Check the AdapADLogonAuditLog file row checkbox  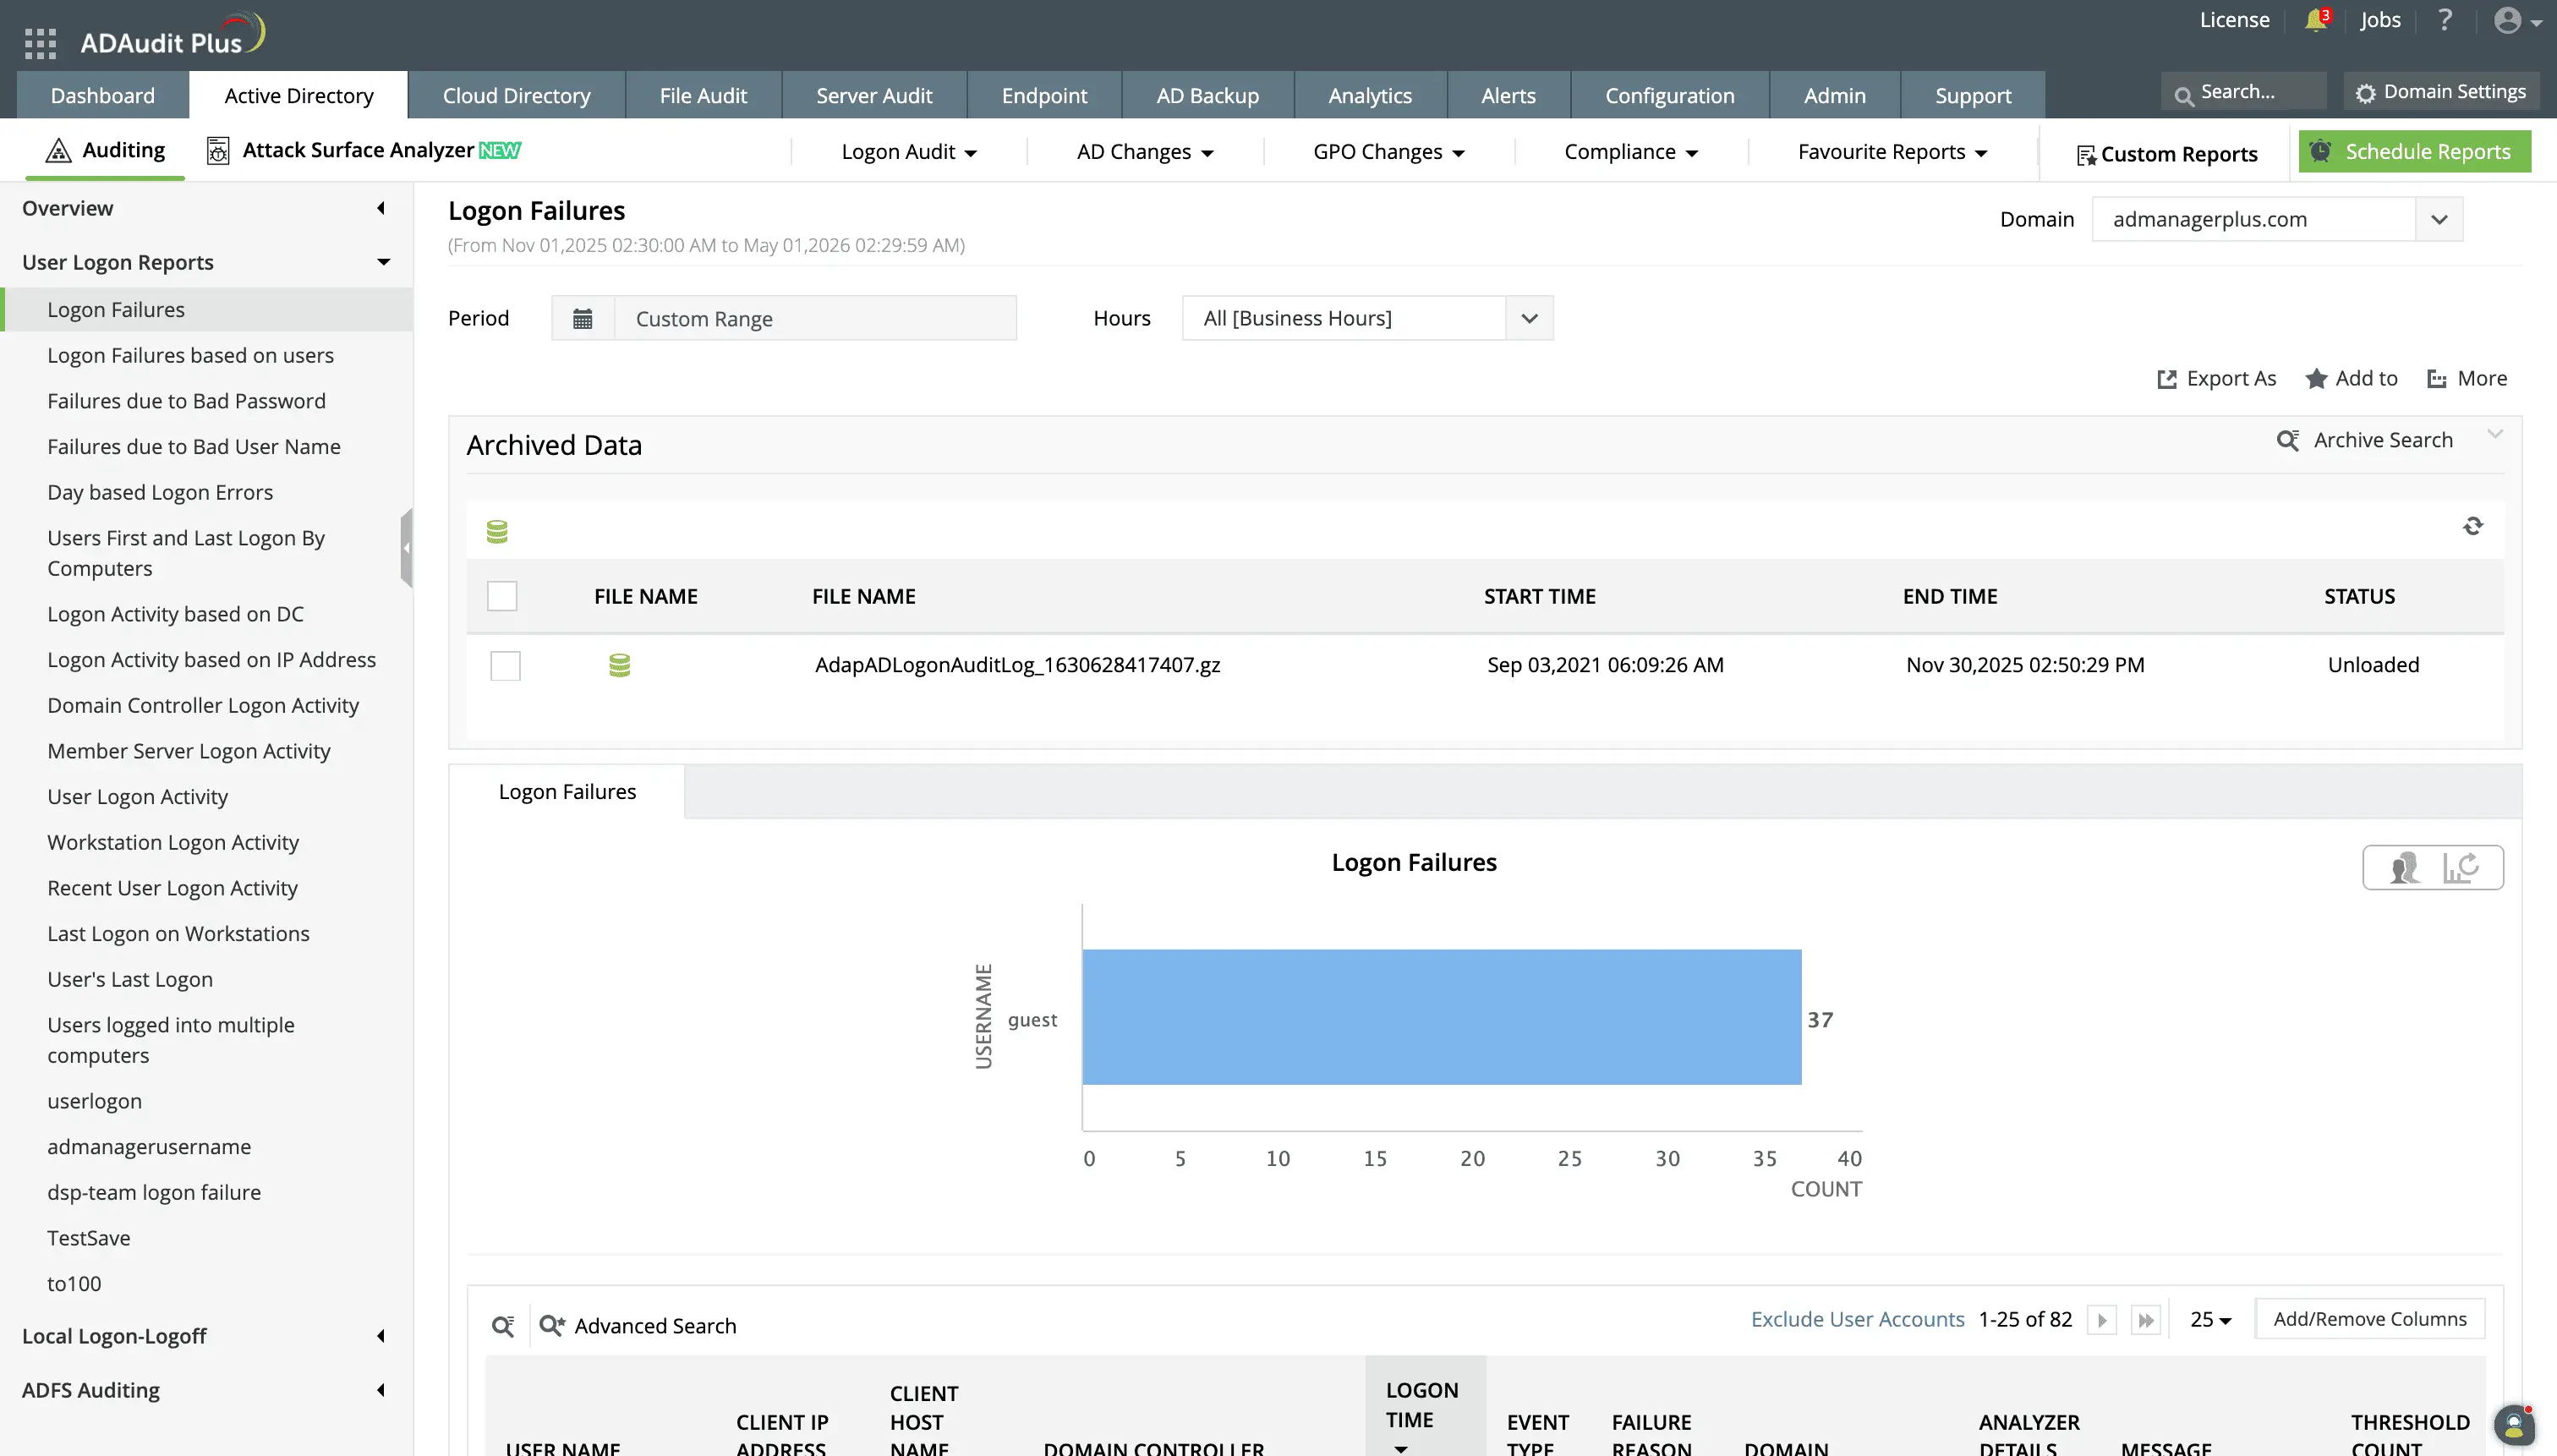(x=506, y=666)
